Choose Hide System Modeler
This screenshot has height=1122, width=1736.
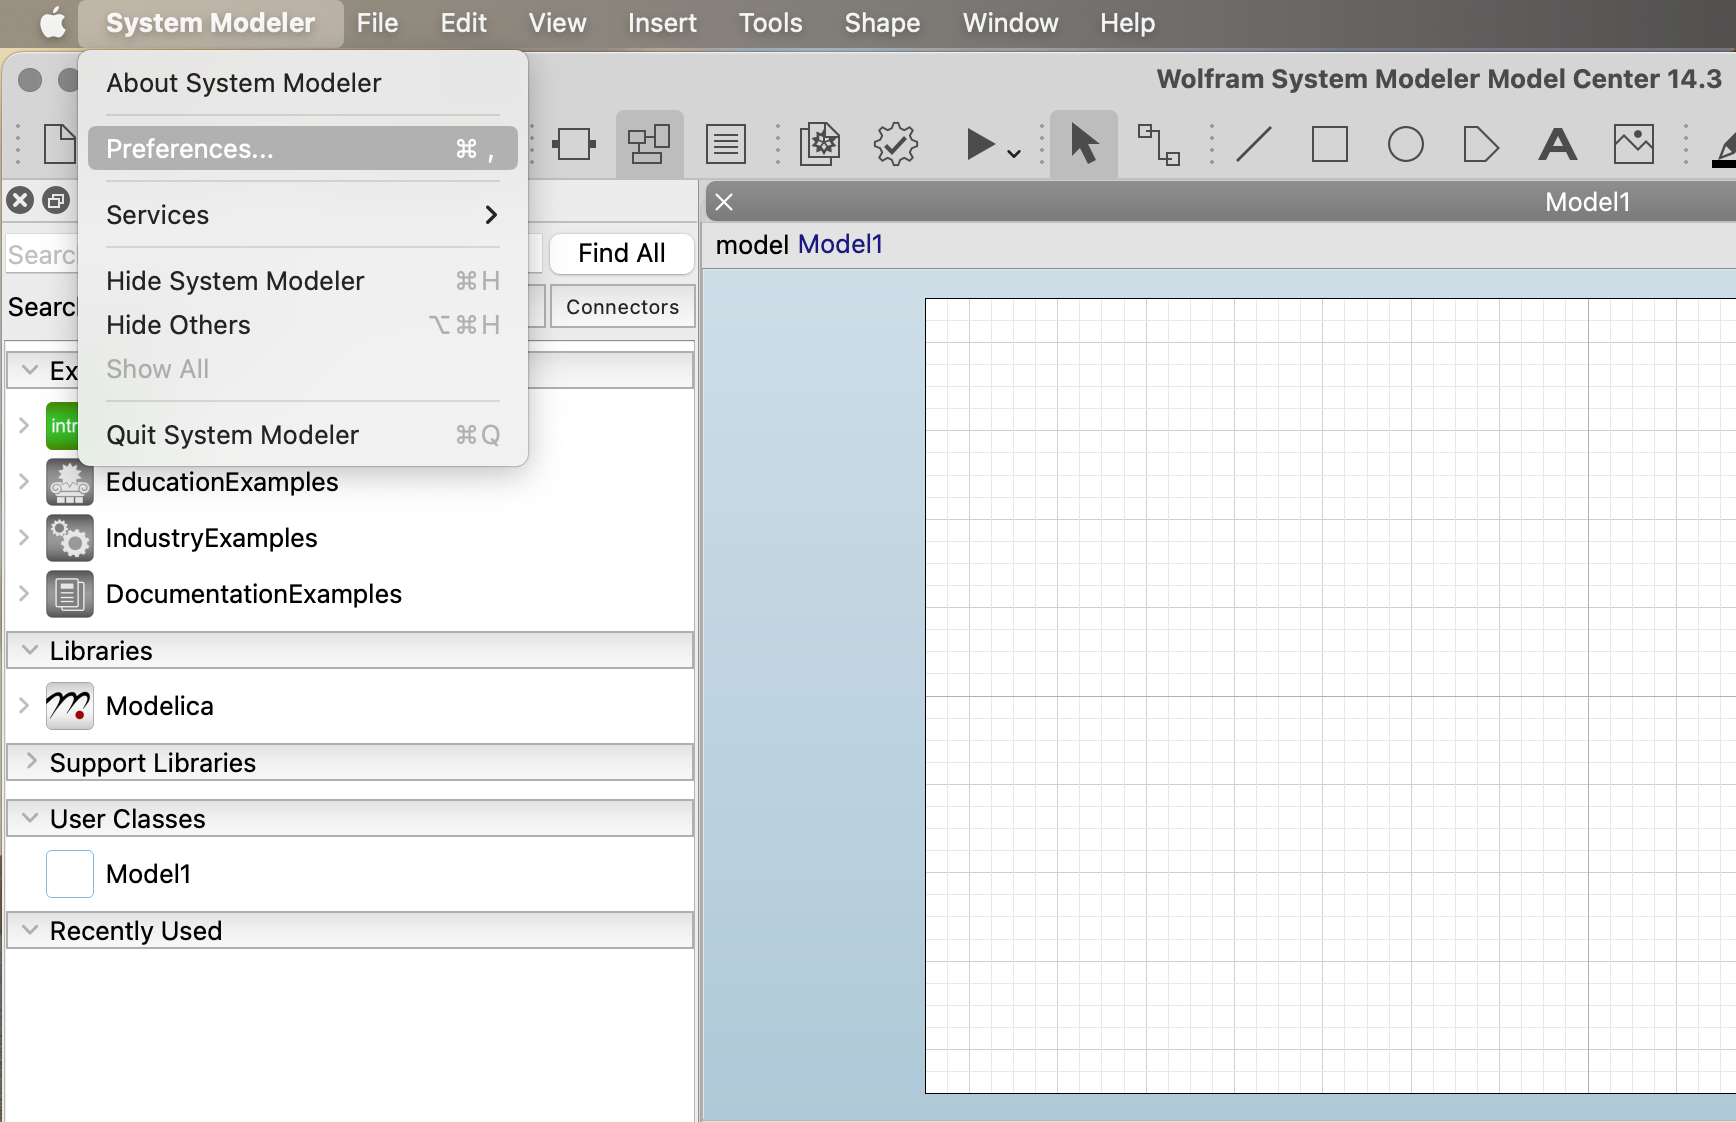coord(303,281)
